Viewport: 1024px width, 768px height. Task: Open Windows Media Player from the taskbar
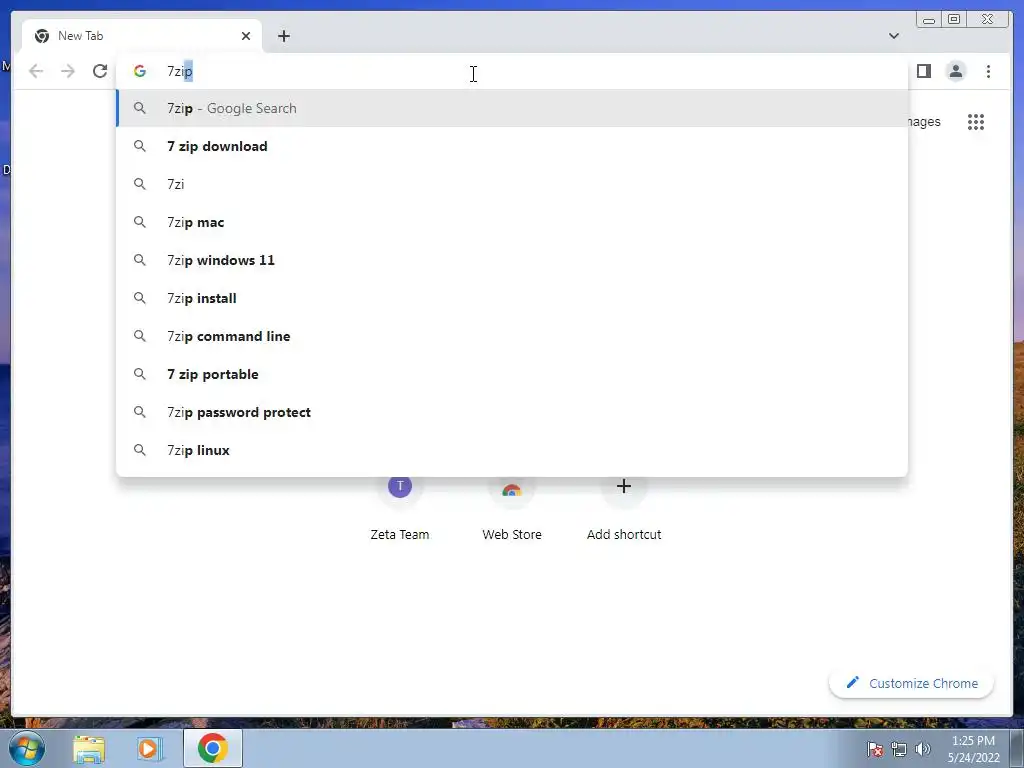pyautogui.click(x=150, y=748)
